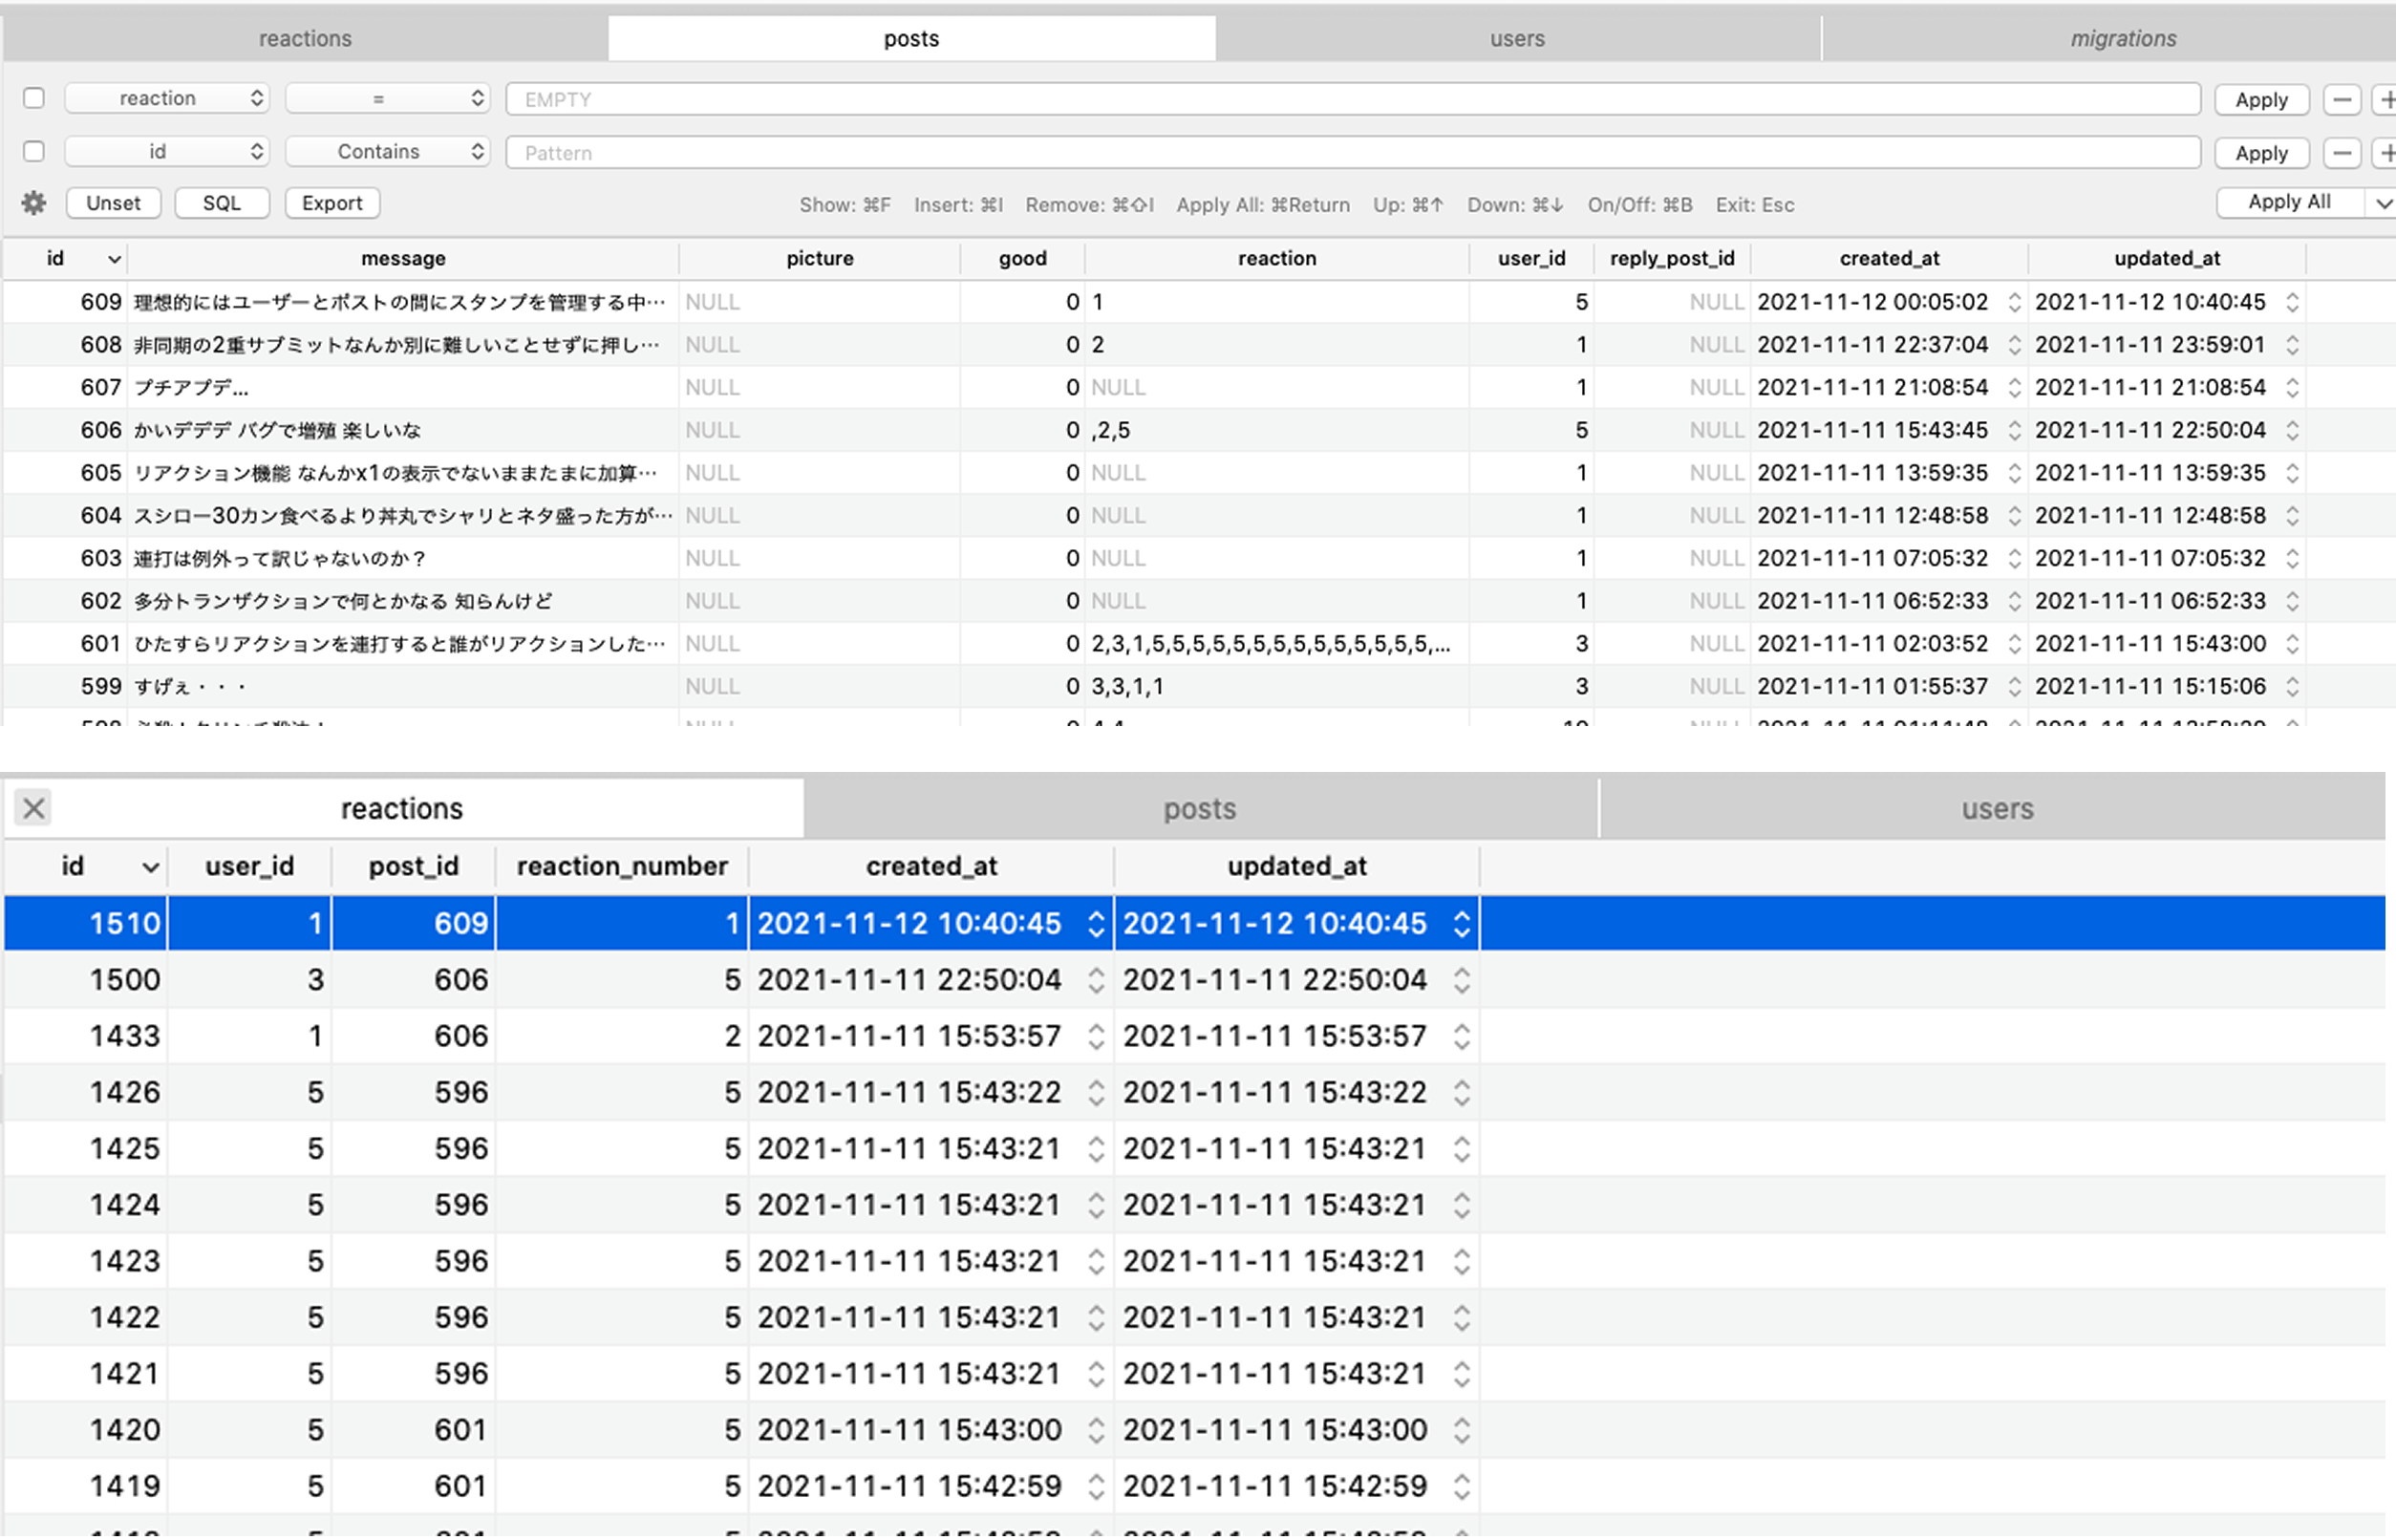
Task: Sort reactions by post_id column header
Action: coord(413,867)
